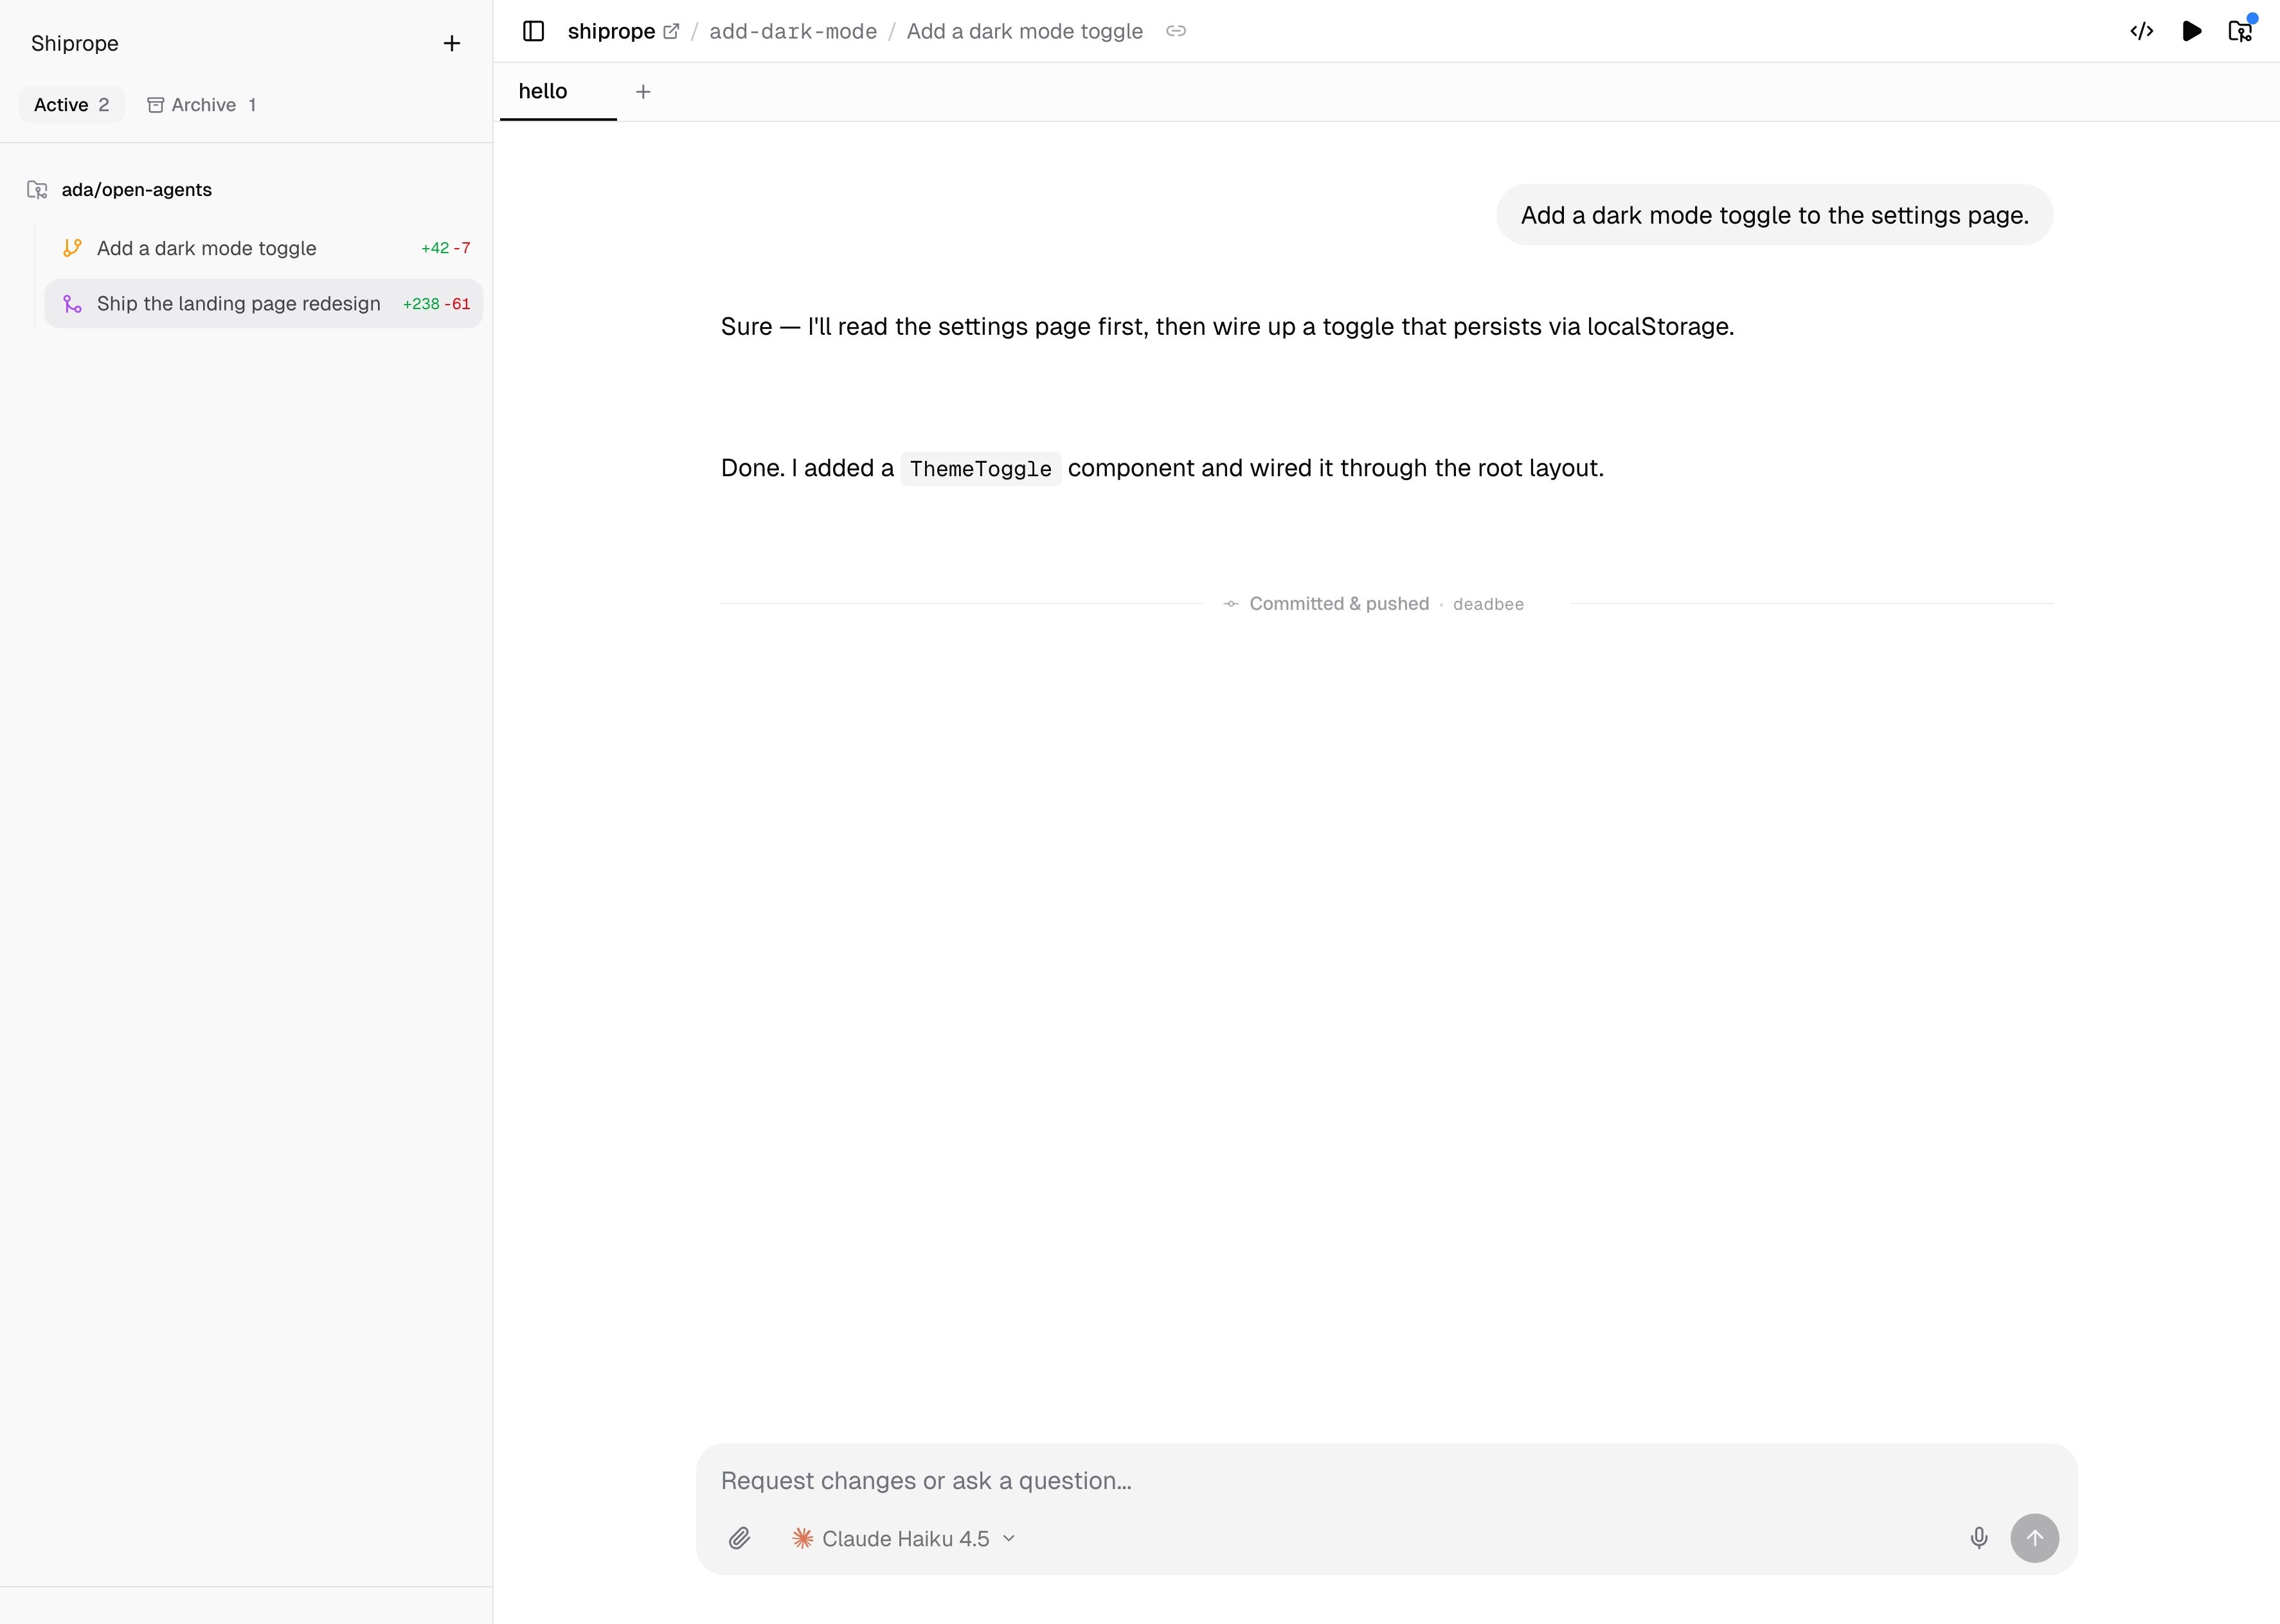2280x1624 pixels.
Task: Click the paperclip attach icon
Action: pyautogui.click(x=739, y=1538)
